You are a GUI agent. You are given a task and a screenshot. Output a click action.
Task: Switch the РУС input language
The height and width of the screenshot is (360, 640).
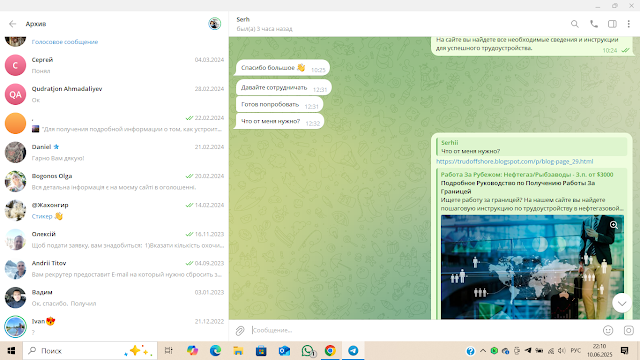point(576,351)
